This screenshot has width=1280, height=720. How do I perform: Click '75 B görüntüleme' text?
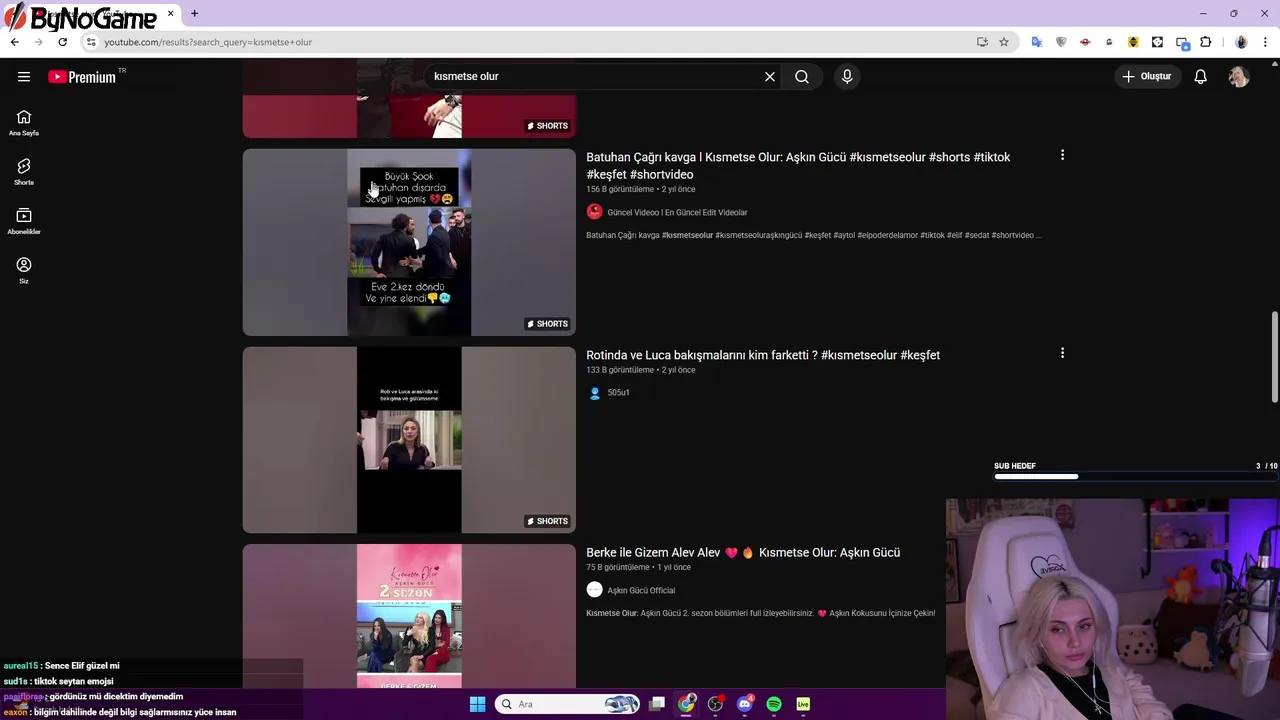618,568
